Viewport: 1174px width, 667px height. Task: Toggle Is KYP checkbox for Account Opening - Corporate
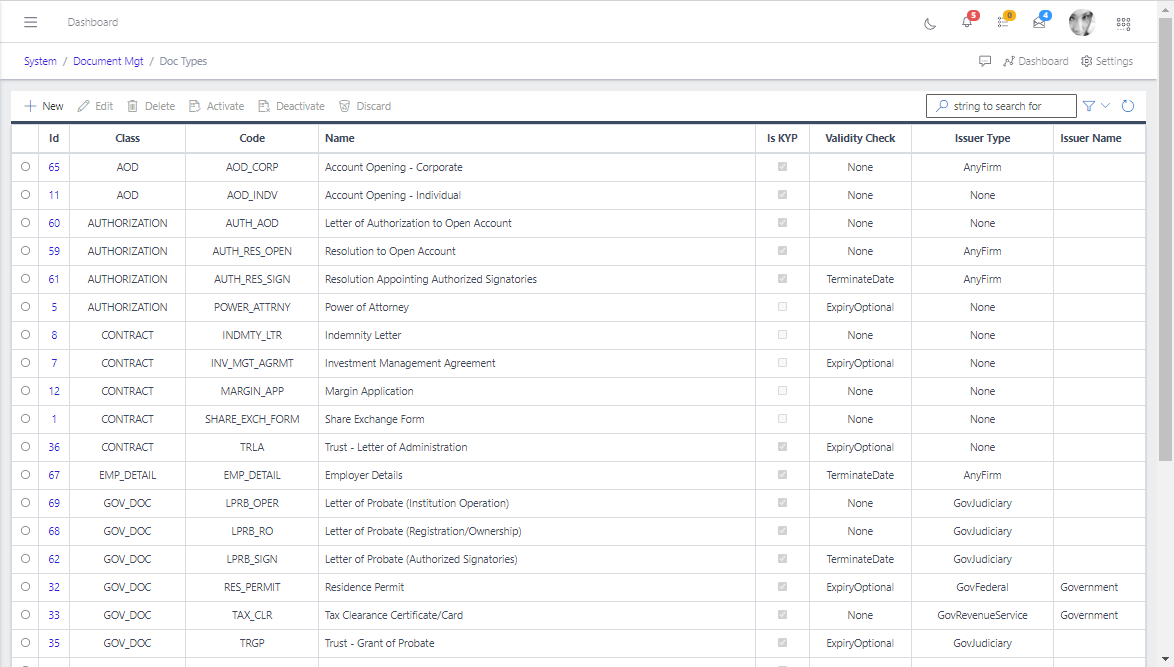tap(782, 167)
